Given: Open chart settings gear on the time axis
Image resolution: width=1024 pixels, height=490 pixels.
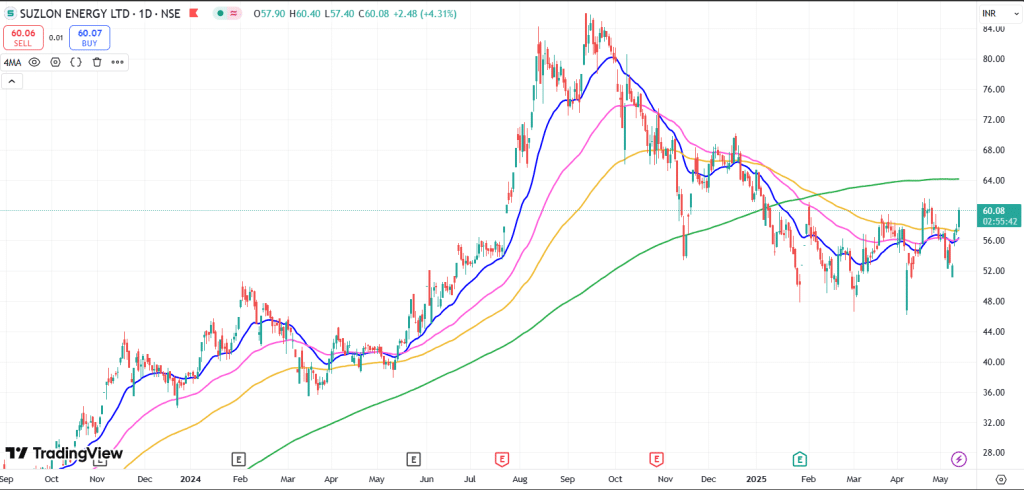Looking at the screenshot, I should [x=1000, y=478].
